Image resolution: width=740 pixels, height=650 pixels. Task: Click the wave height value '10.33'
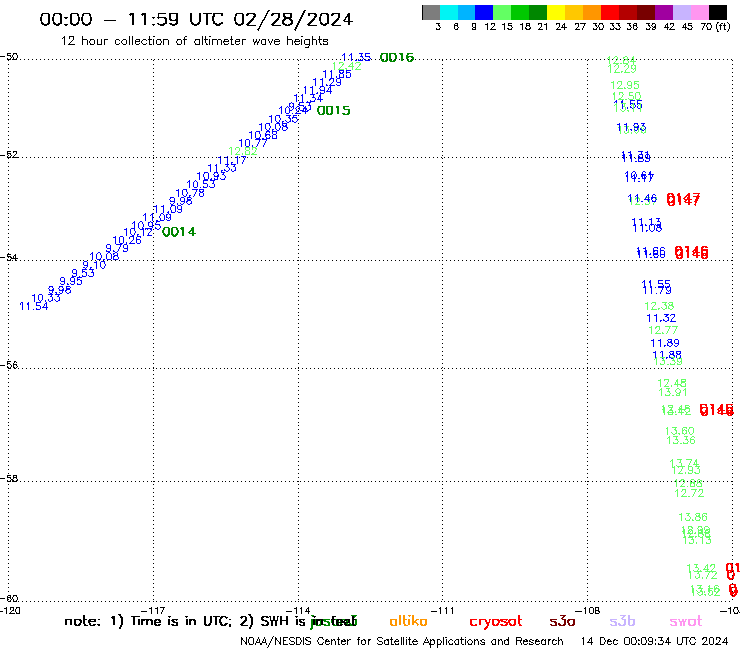coord(46,298)
